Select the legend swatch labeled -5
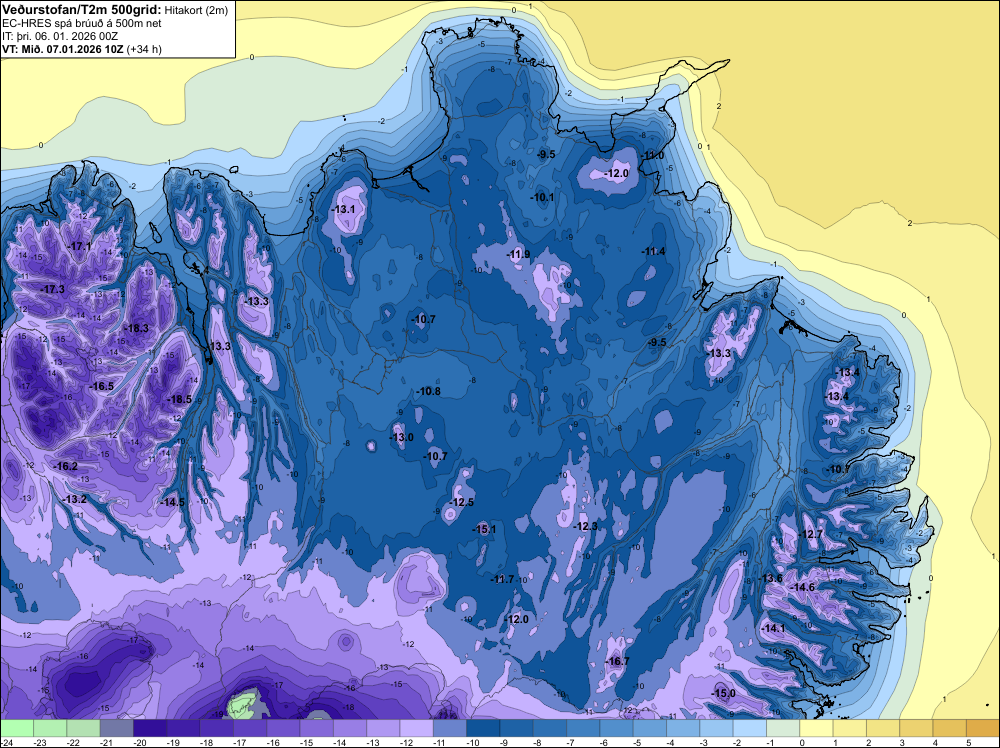The height and width of the screenshot is (748, 1000). 650,728
